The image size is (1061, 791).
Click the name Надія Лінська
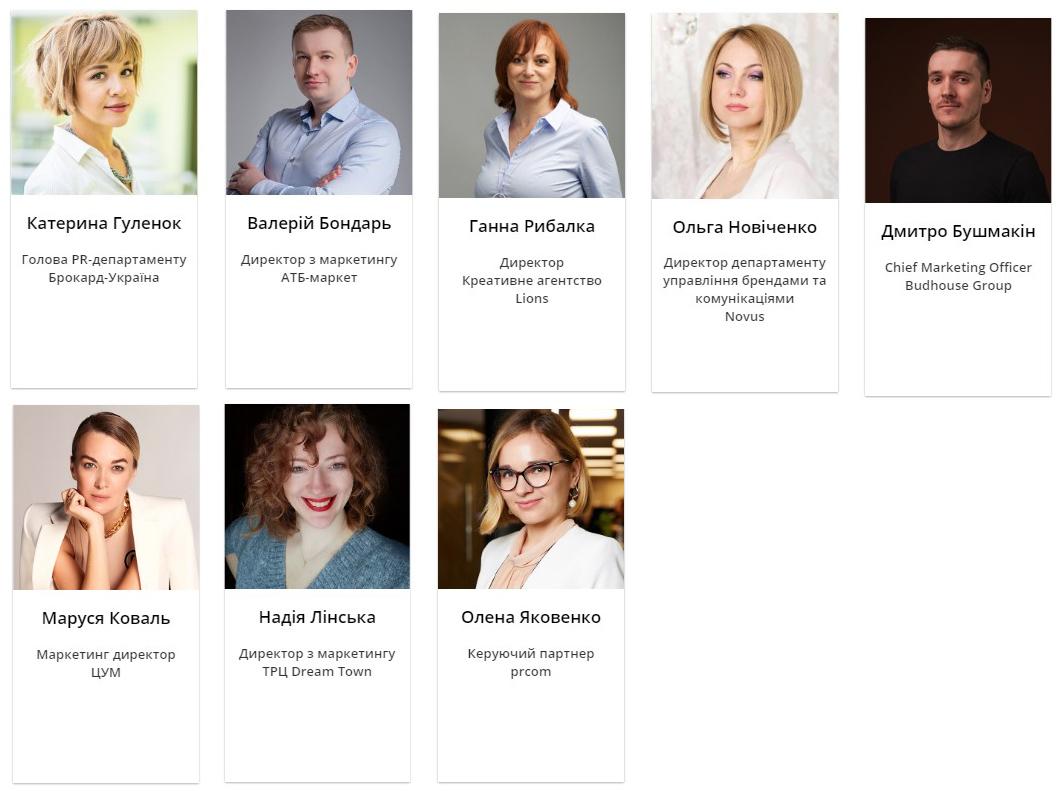pos(317,617)
